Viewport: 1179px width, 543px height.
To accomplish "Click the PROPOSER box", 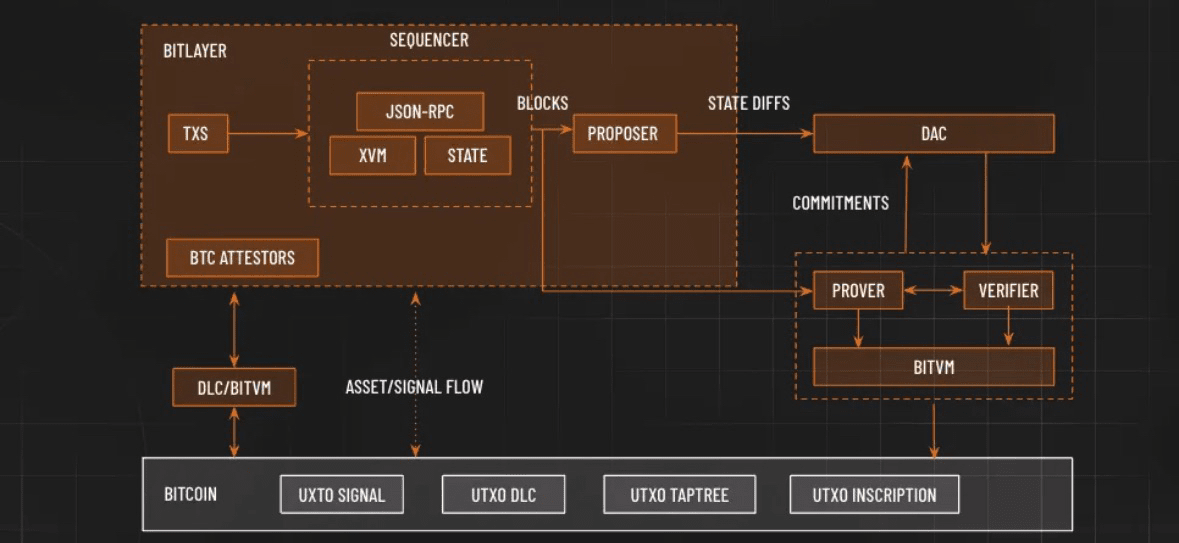I will (624, 134).
